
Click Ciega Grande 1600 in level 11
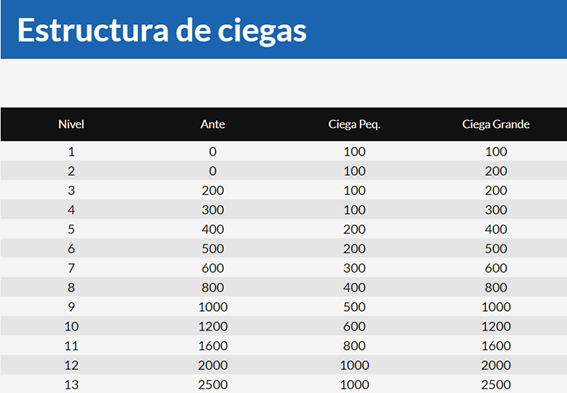click(x=496, y=346)
